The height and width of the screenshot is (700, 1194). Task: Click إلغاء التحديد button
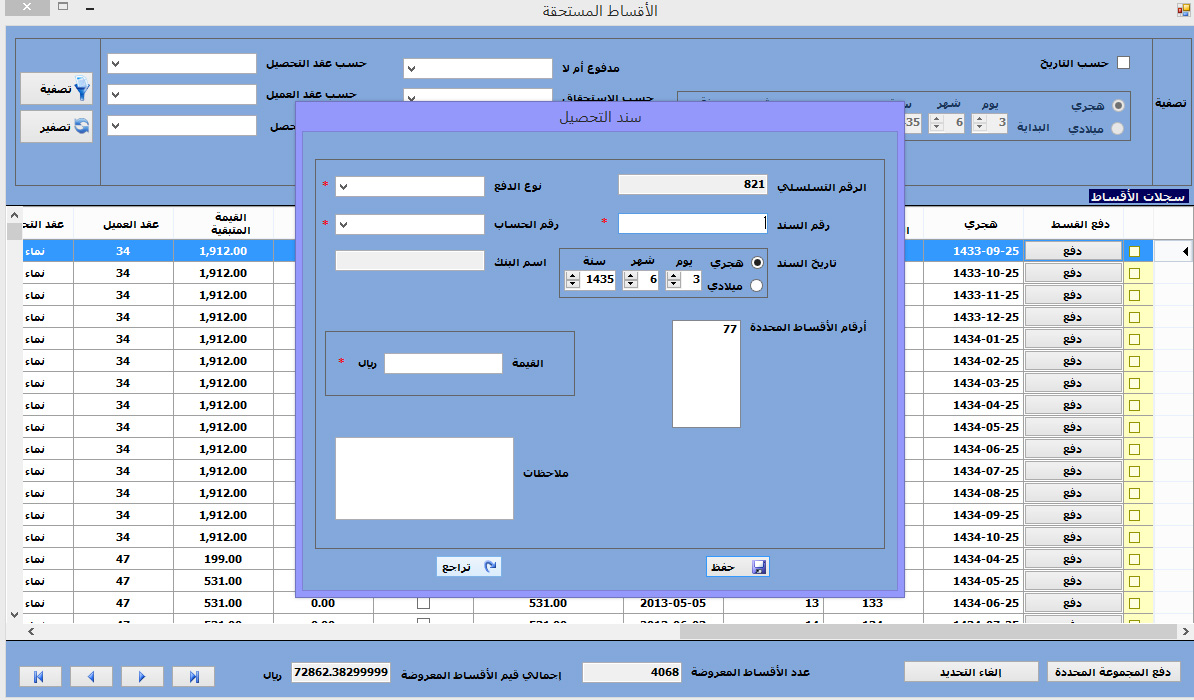click(970, 671)
